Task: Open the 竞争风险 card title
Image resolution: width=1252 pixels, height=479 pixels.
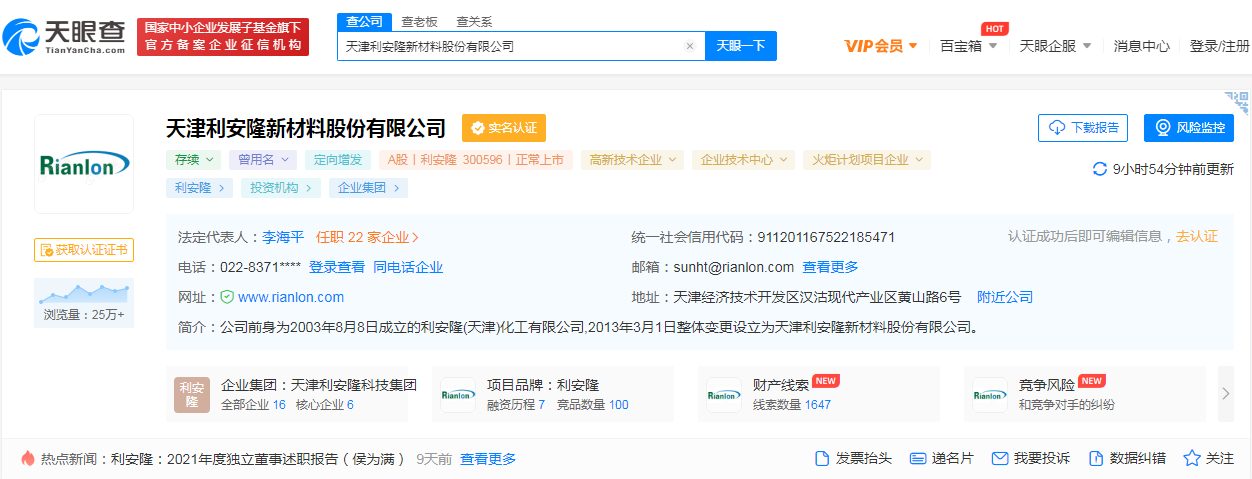Action: [x=1047, y=385]
